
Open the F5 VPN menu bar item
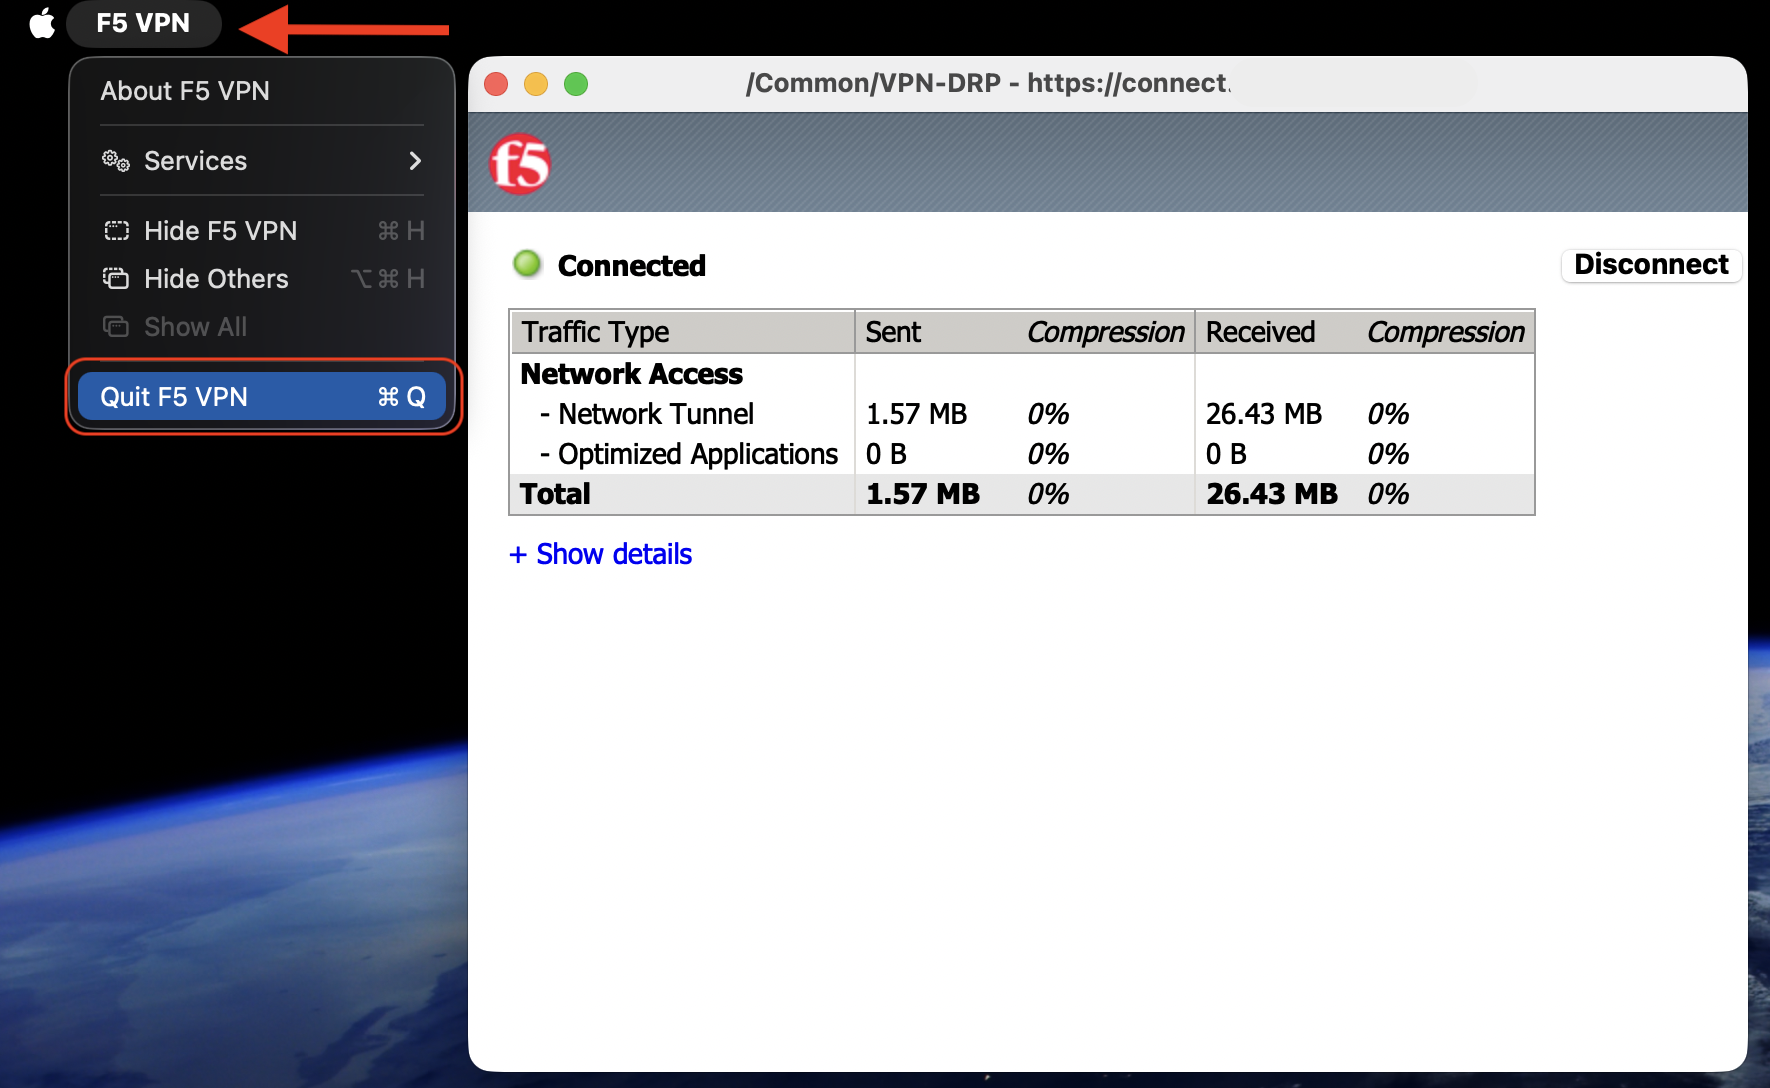coord(143,23)
